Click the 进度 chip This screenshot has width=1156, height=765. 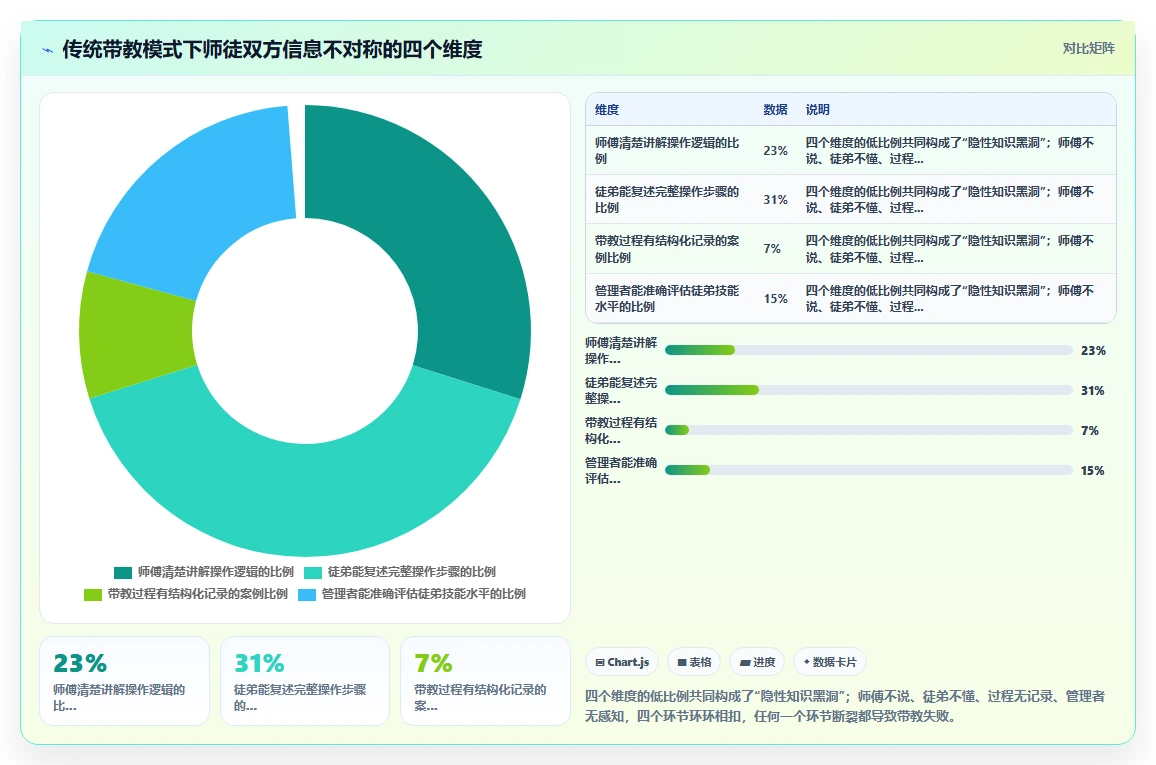point(757,662)
